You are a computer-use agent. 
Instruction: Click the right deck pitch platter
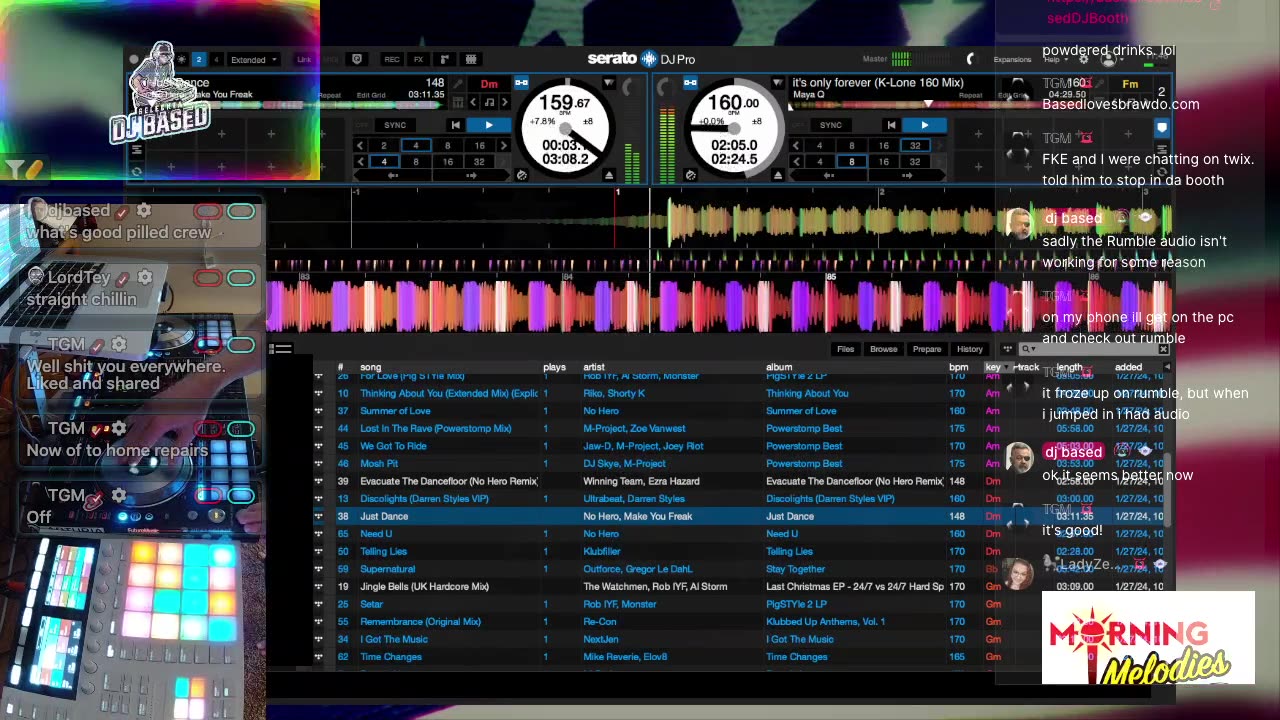[734, 131]
